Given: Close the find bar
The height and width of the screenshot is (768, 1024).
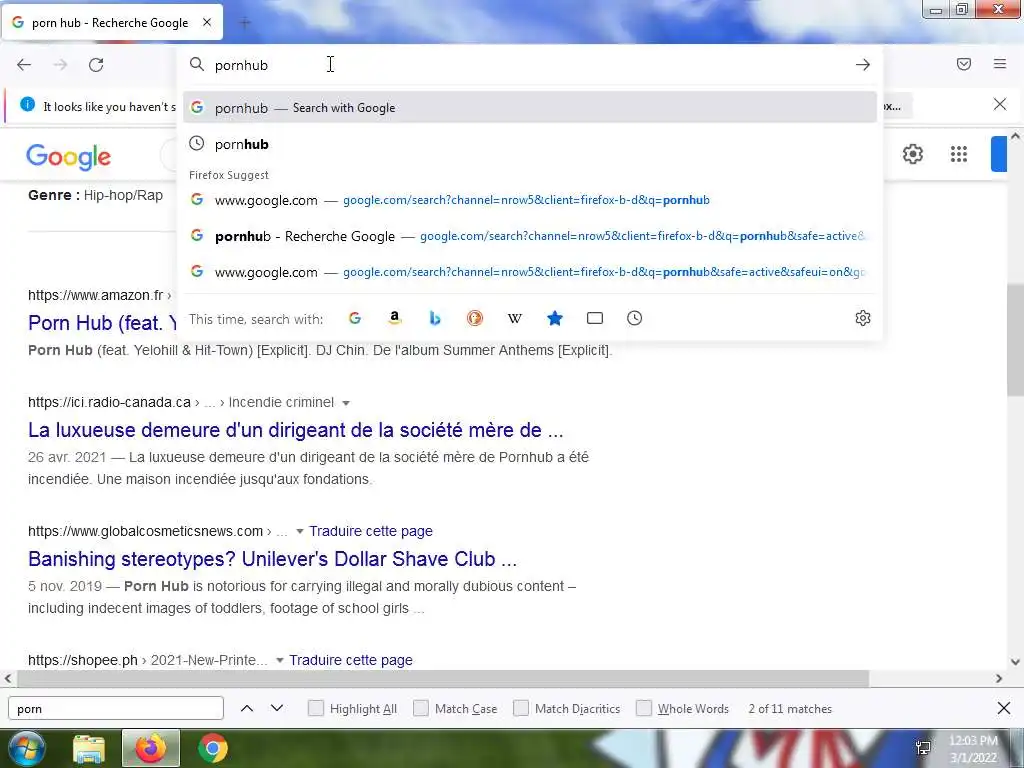Looking at the screenshot, I should click(1004, 708).
